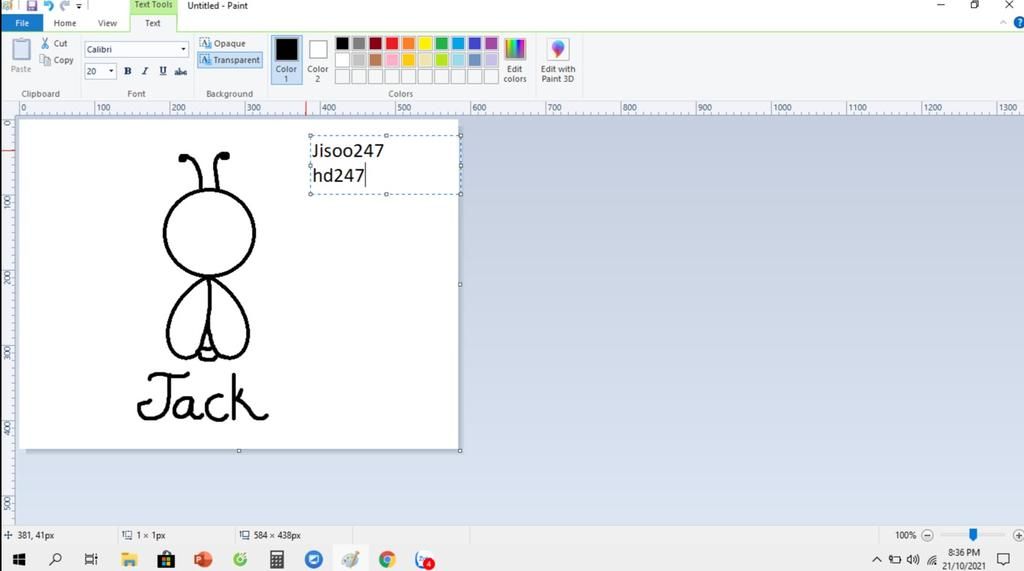Viewport: 1024px width, 571px height.
Task: Pick the green color swatch
Action: click(x=441, y=44)
